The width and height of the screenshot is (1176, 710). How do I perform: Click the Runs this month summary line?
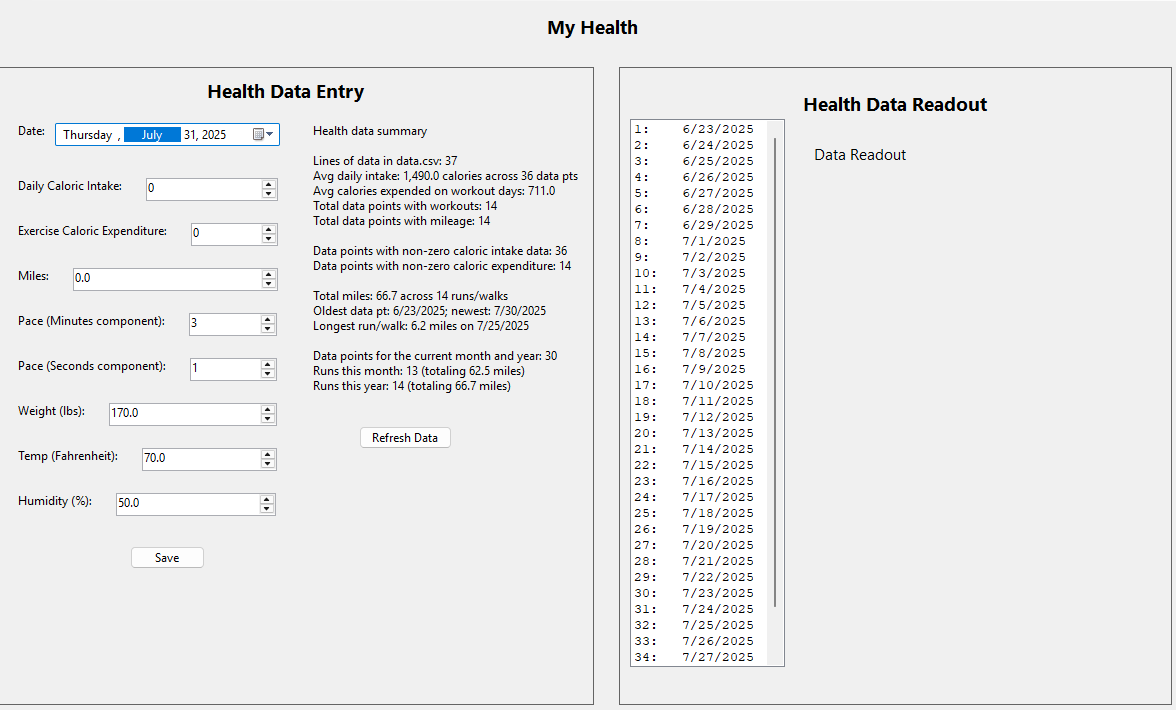click(x=418, y=371)
